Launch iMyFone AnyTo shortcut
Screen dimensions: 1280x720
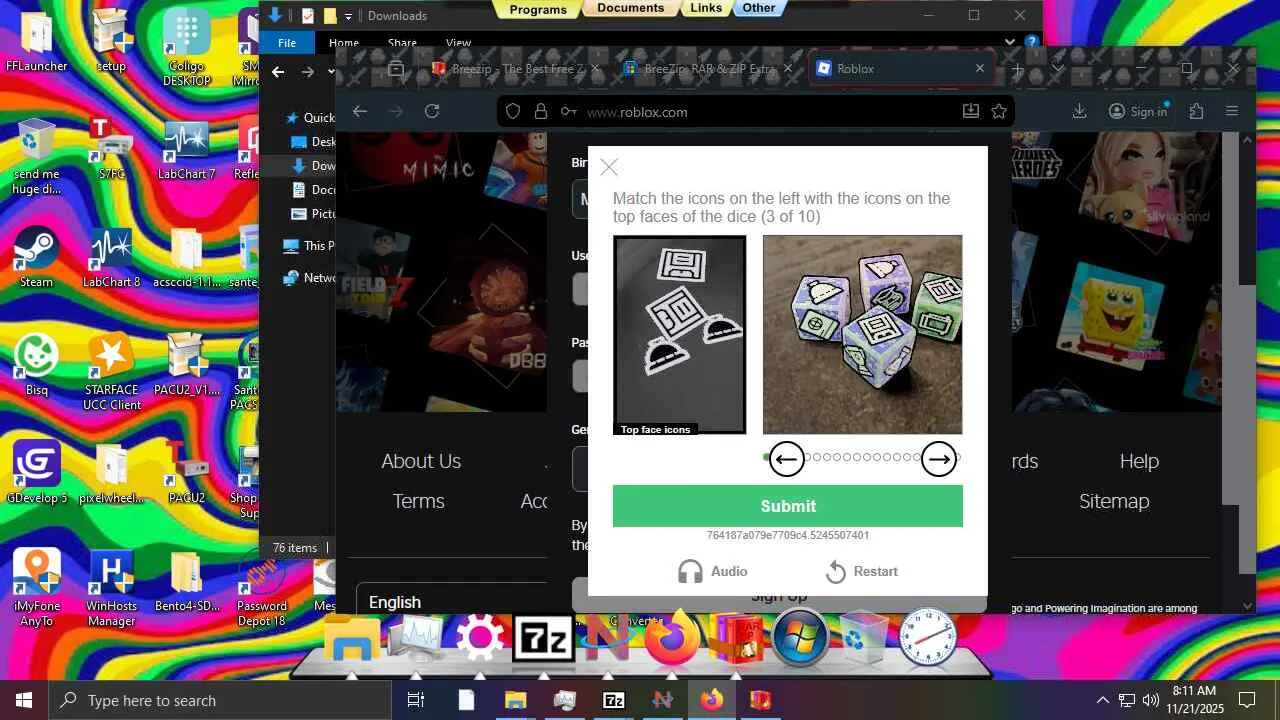tap(37, 588)
